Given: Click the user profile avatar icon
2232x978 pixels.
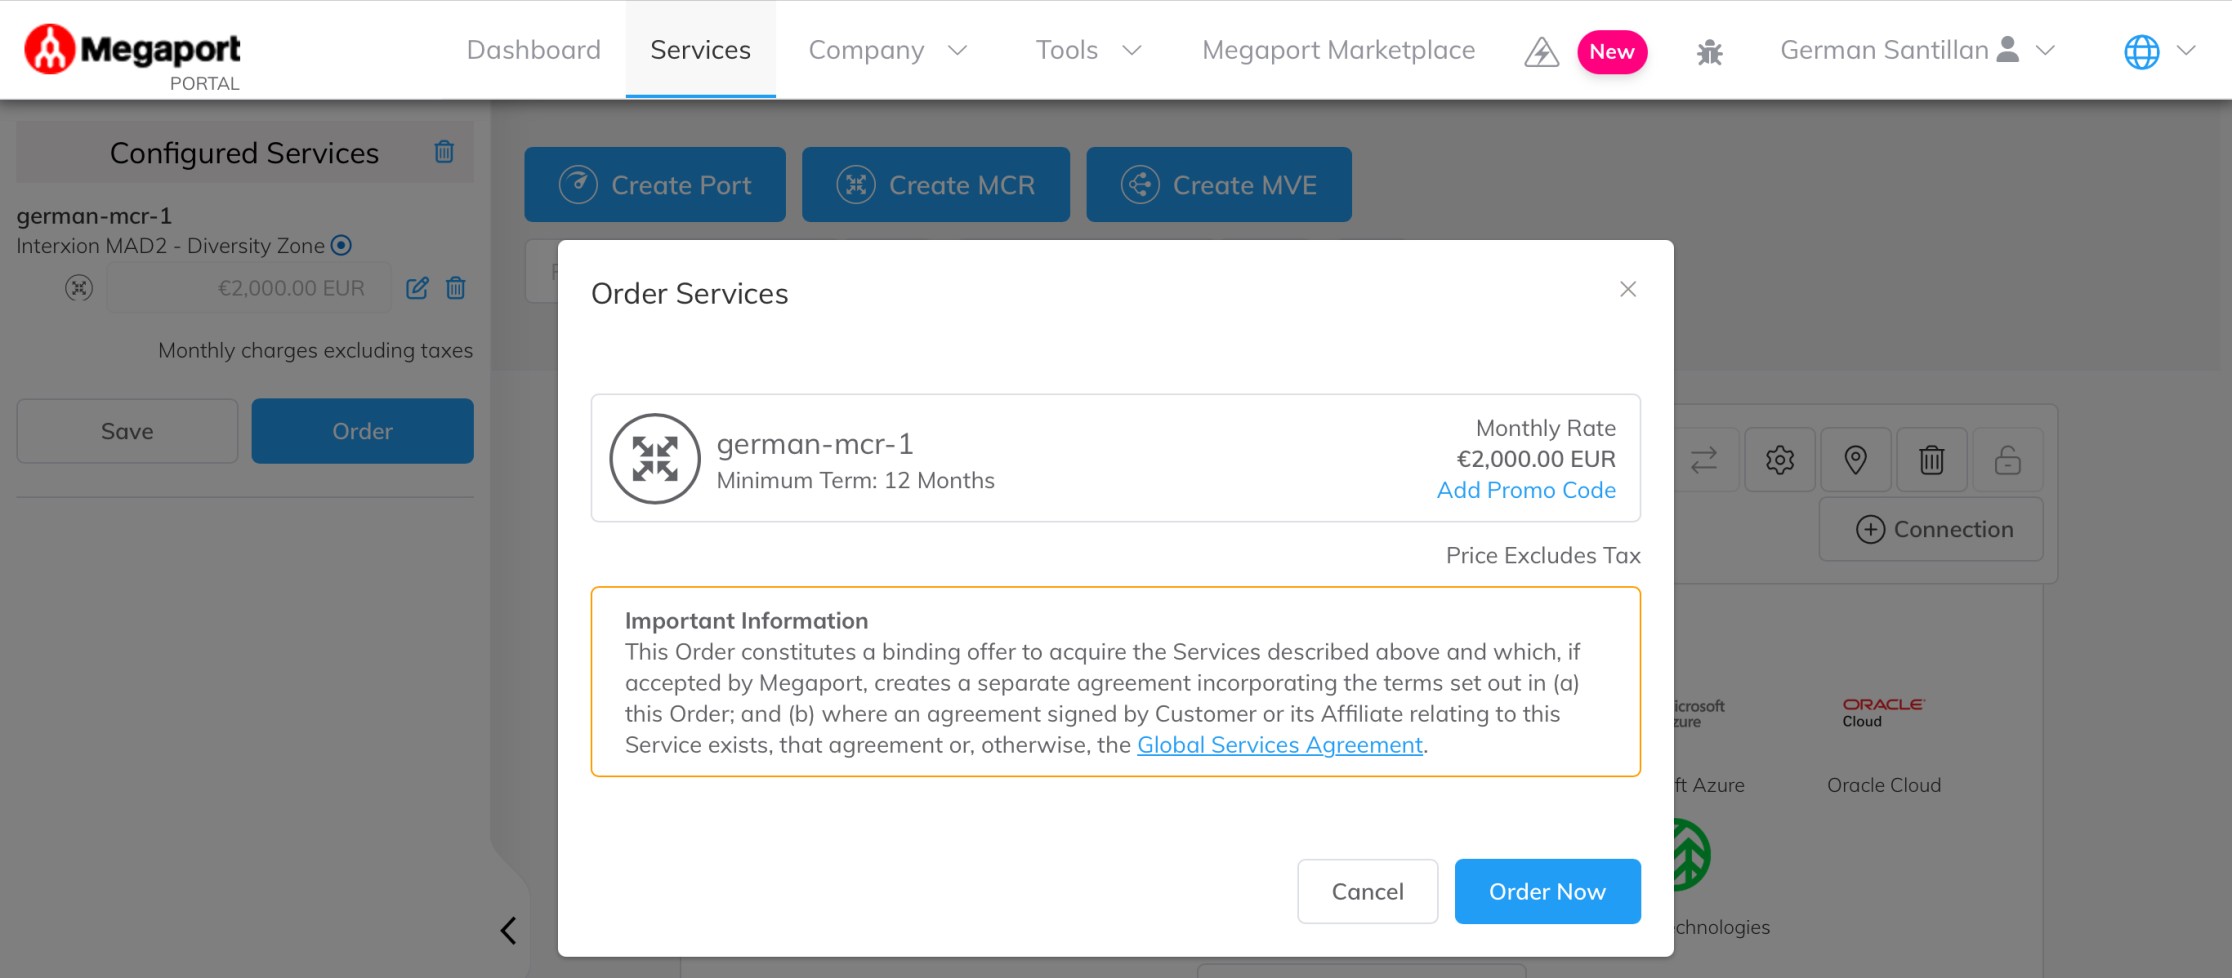Looking at the screenshot, I should pos(2007,50).
